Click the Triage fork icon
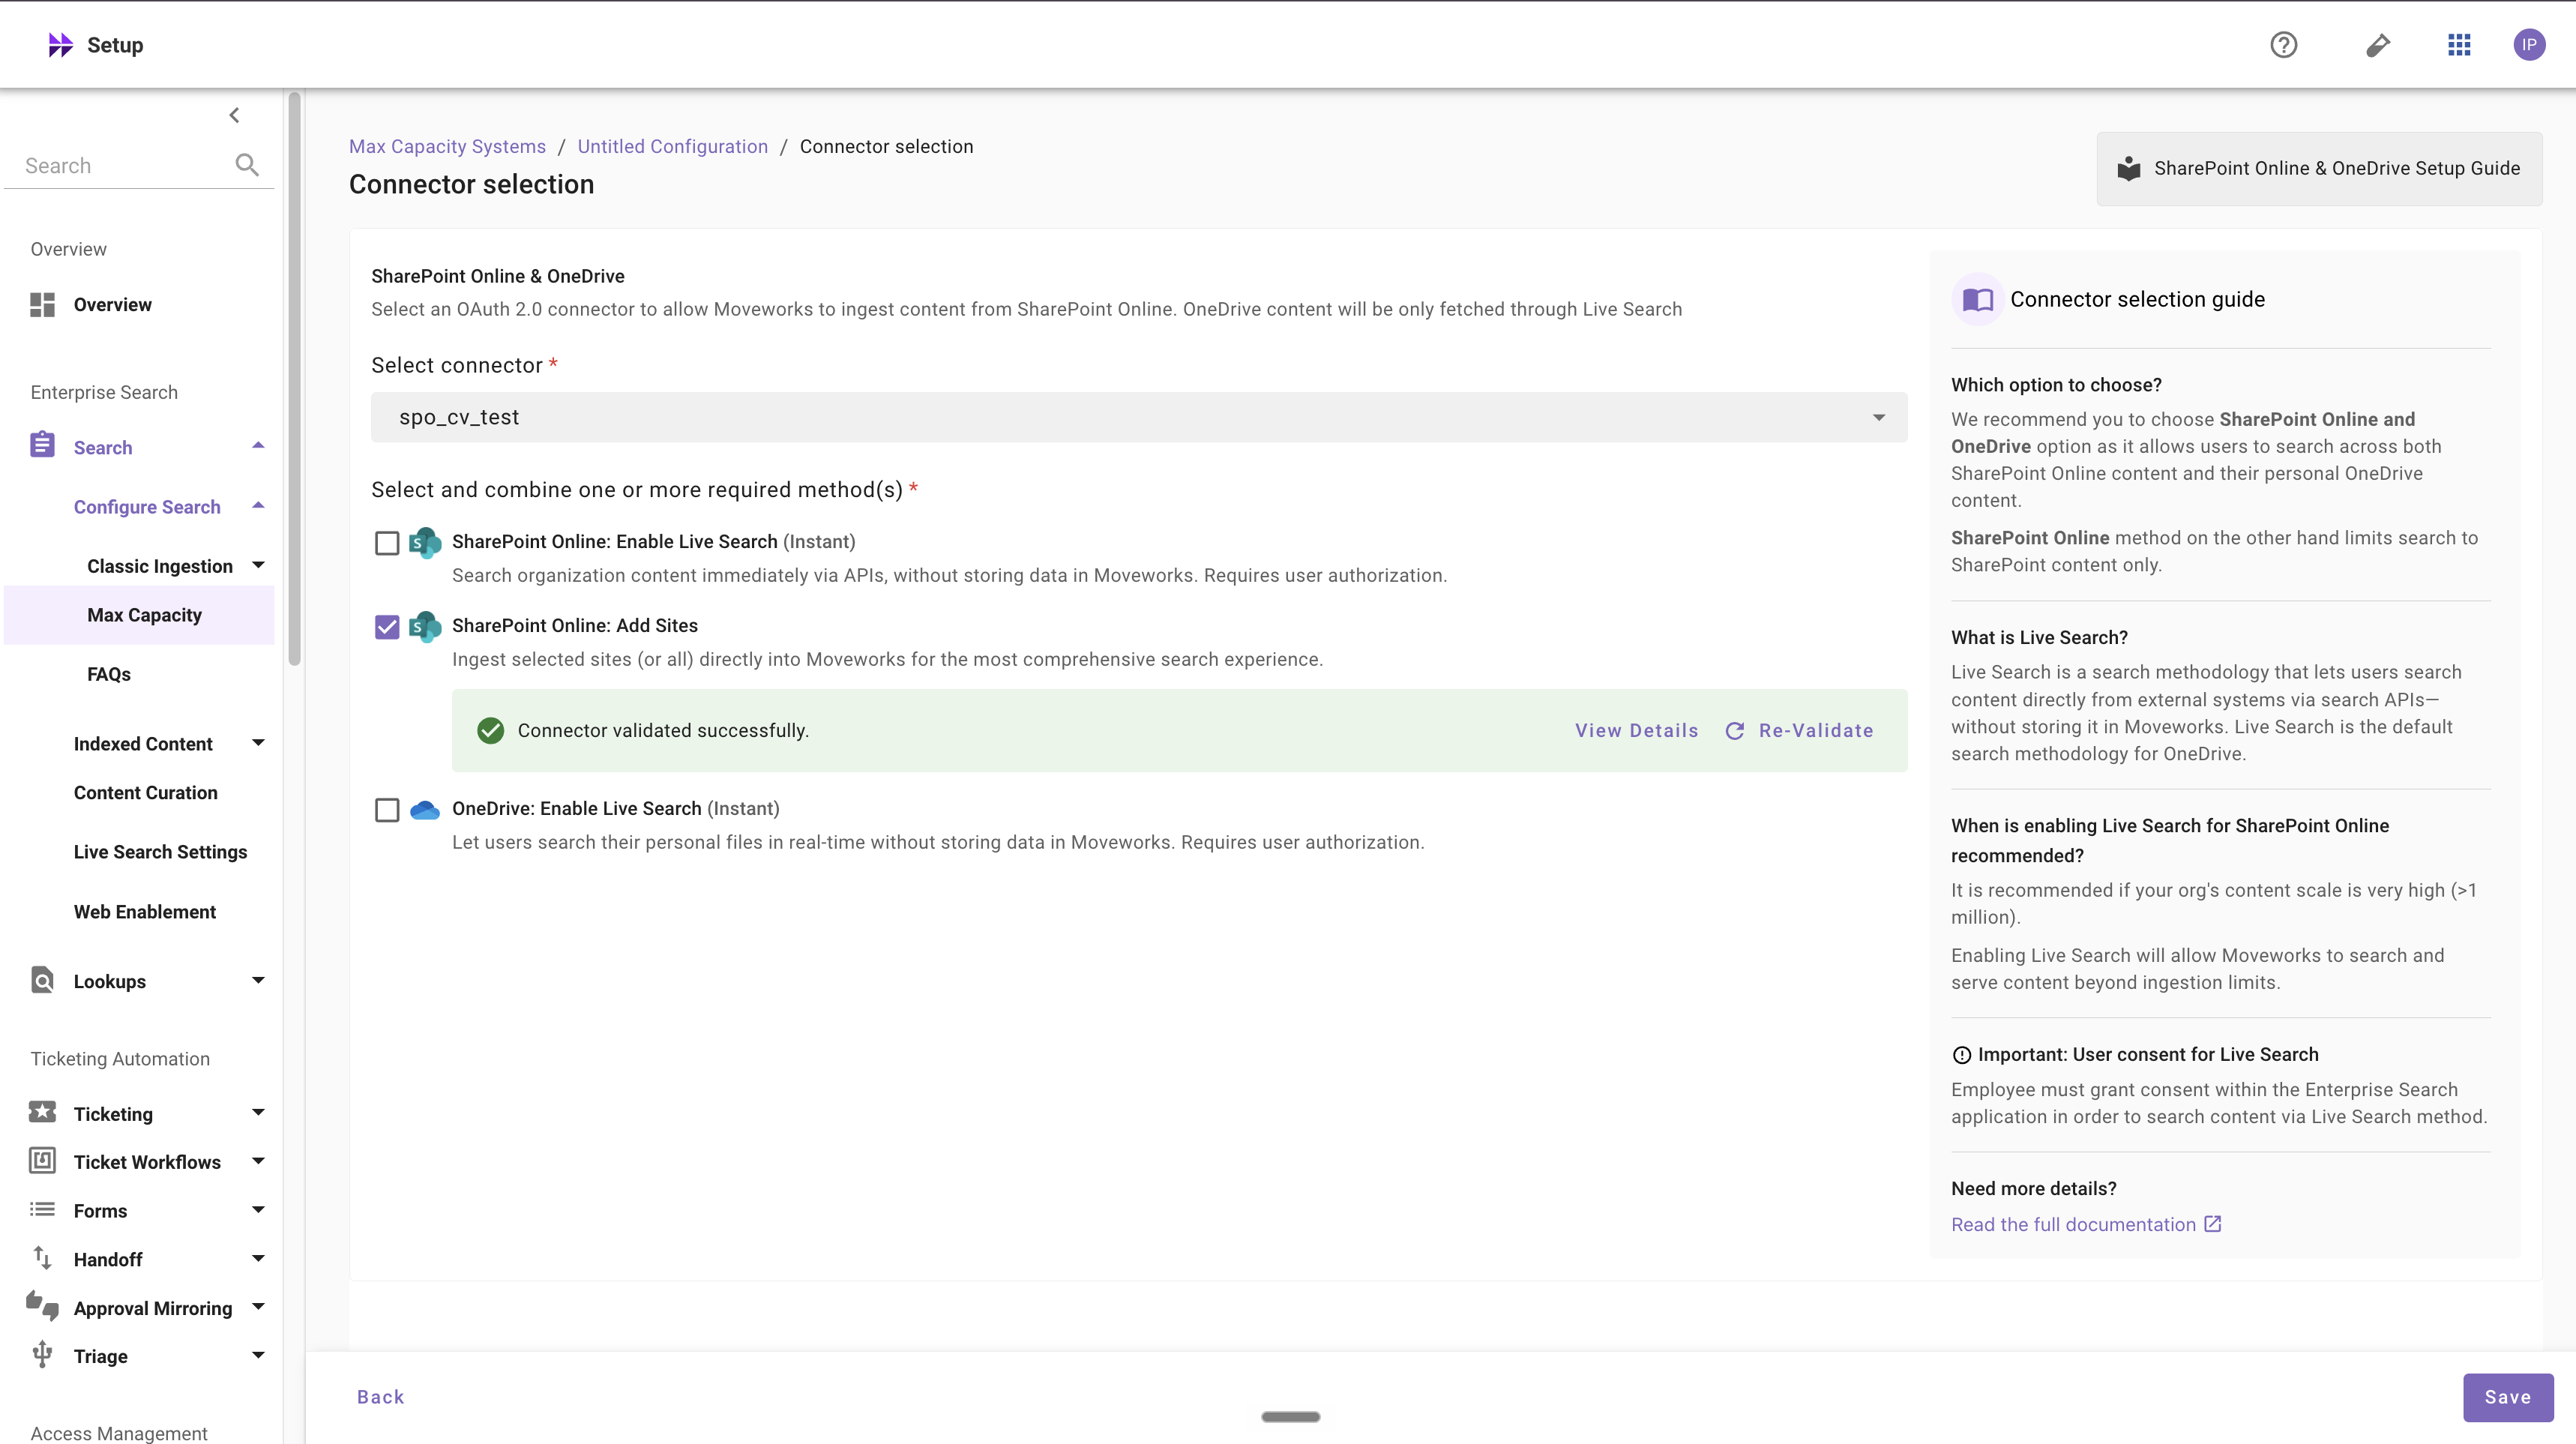Image resolution: width=2576 pixels, height=1444 pixels. 42,1354
